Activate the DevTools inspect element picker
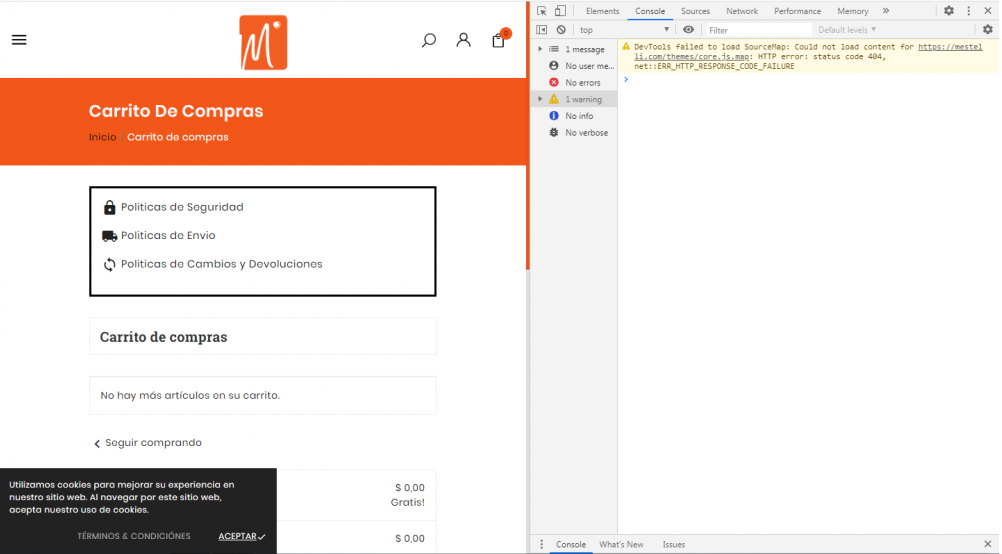 point(541,11)
